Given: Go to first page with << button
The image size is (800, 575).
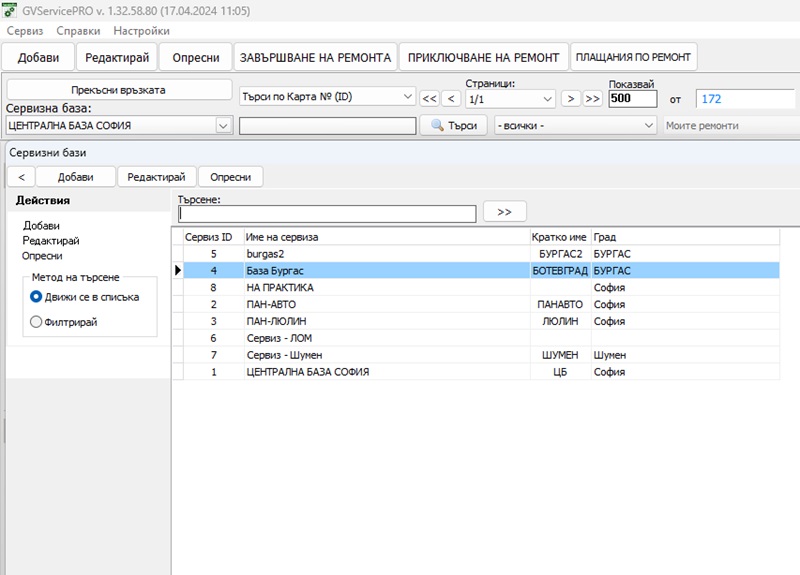Looking at the screenshot, I should (x=429, y=98).
